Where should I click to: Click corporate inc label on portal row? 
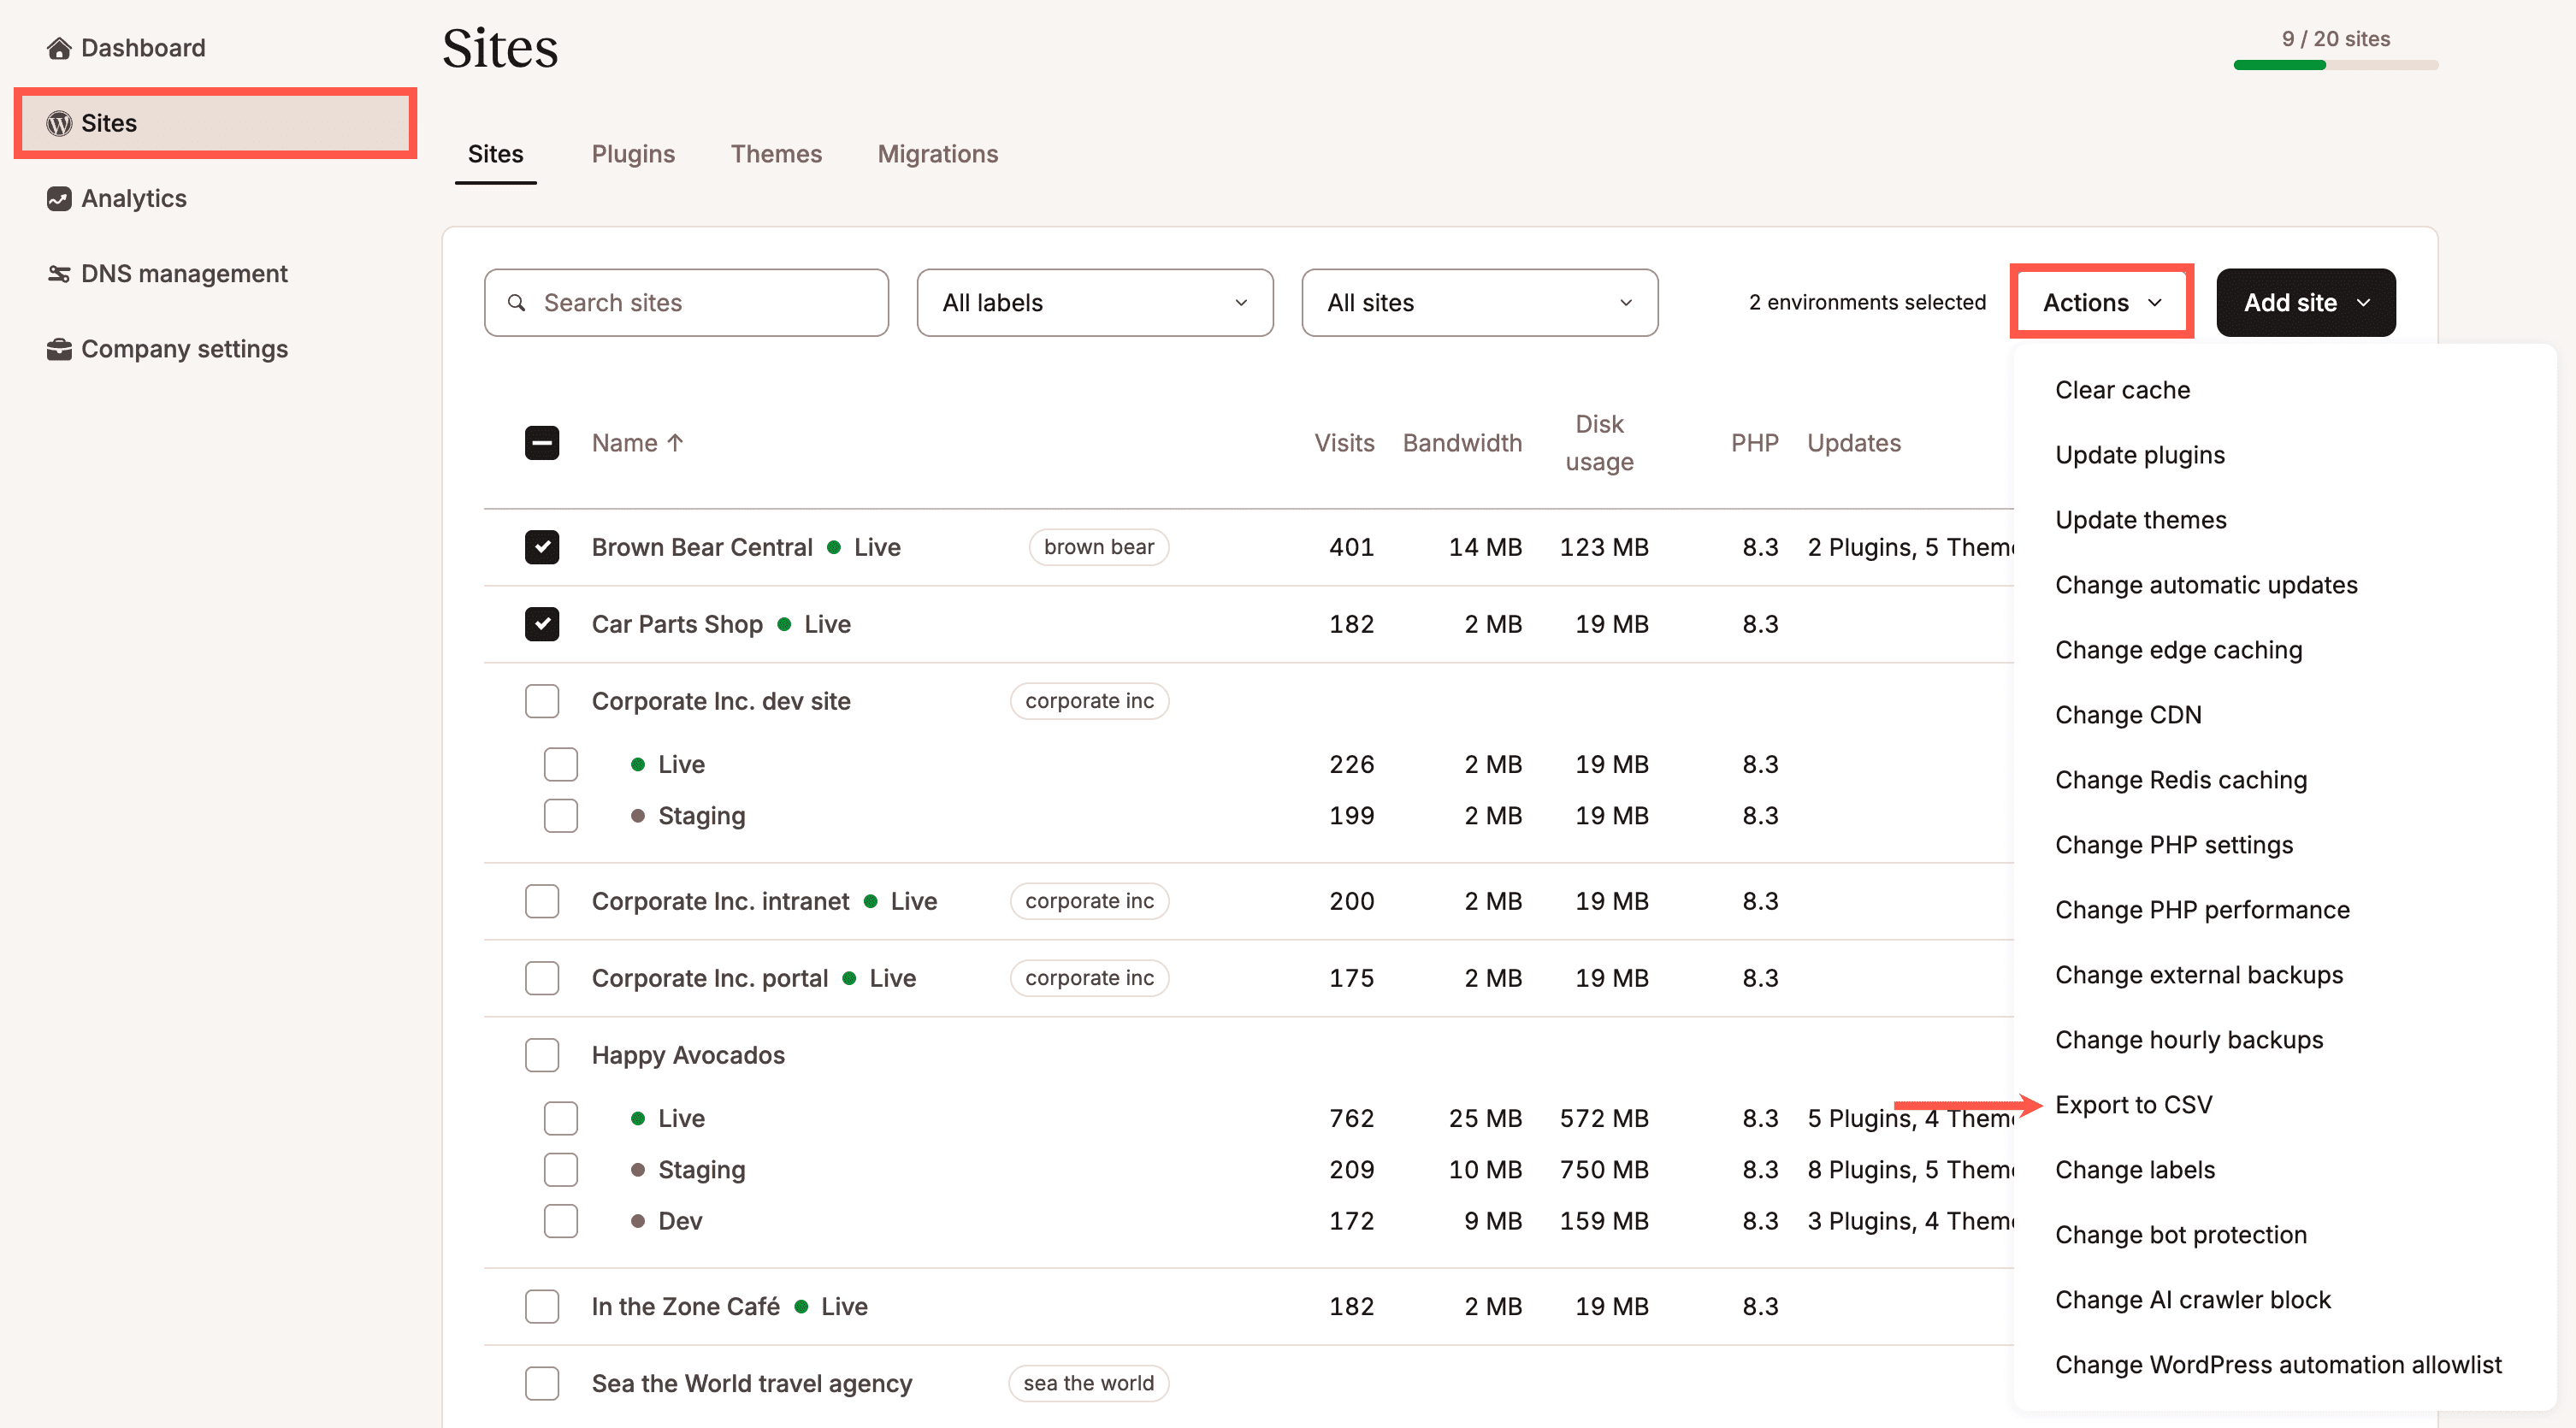1089,978
